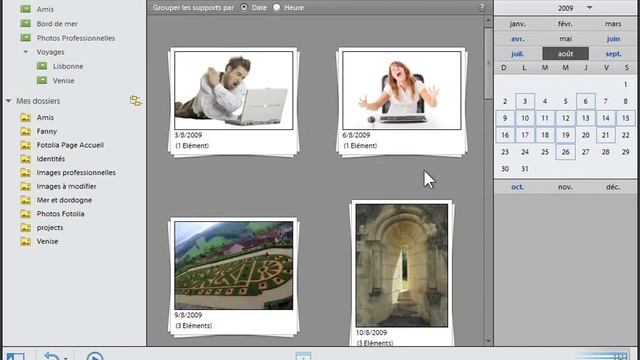The height and width of the screenshot is (360, 640).
Task: Collapse the Voyages album category
Action: (26, 52)
